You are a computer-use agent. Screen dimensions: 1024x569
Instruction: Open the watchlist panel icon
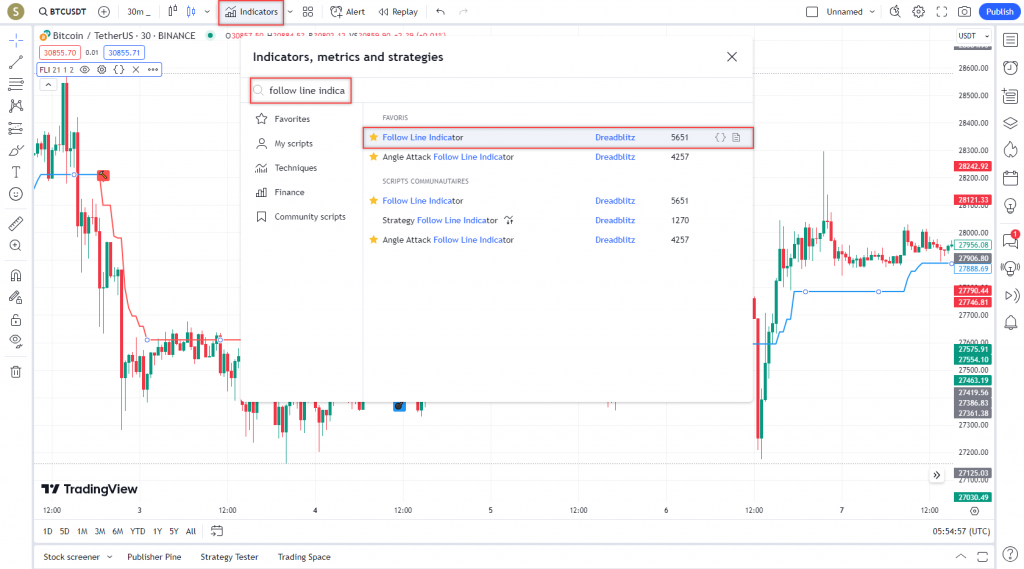tap(1010, 41)
